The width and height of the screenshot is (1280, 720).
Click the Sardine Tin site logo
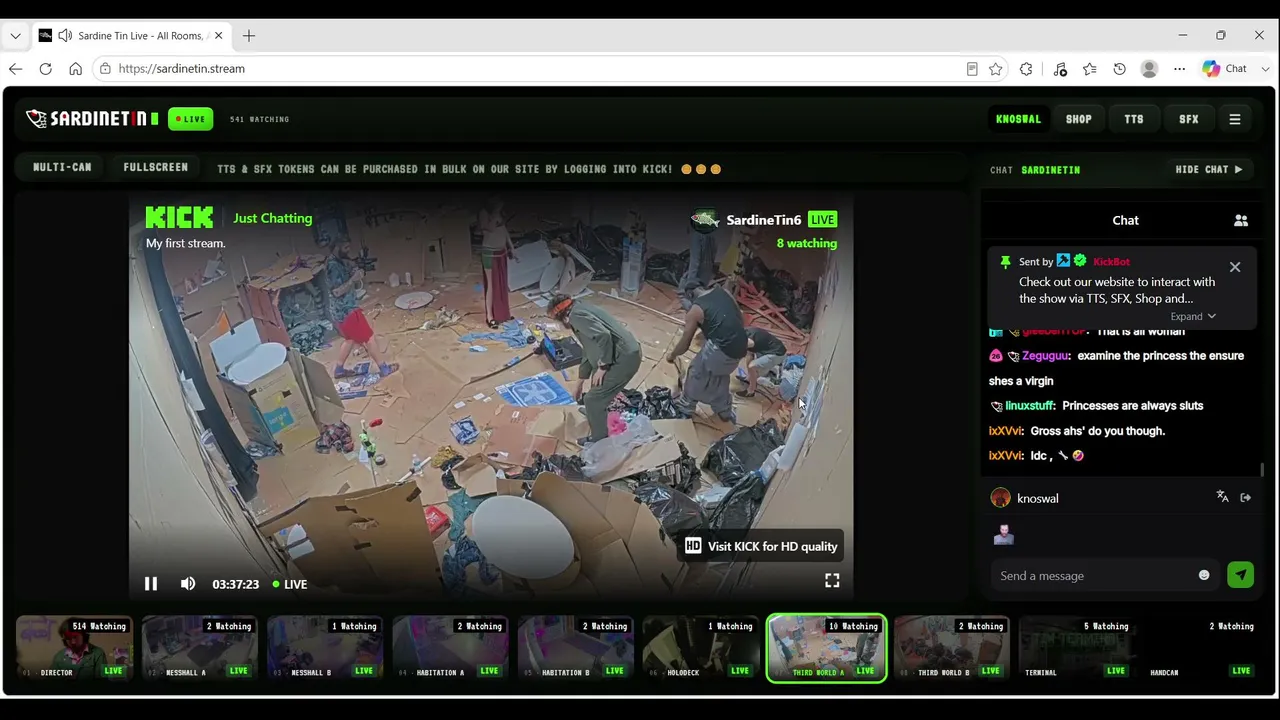pos(91,119)
